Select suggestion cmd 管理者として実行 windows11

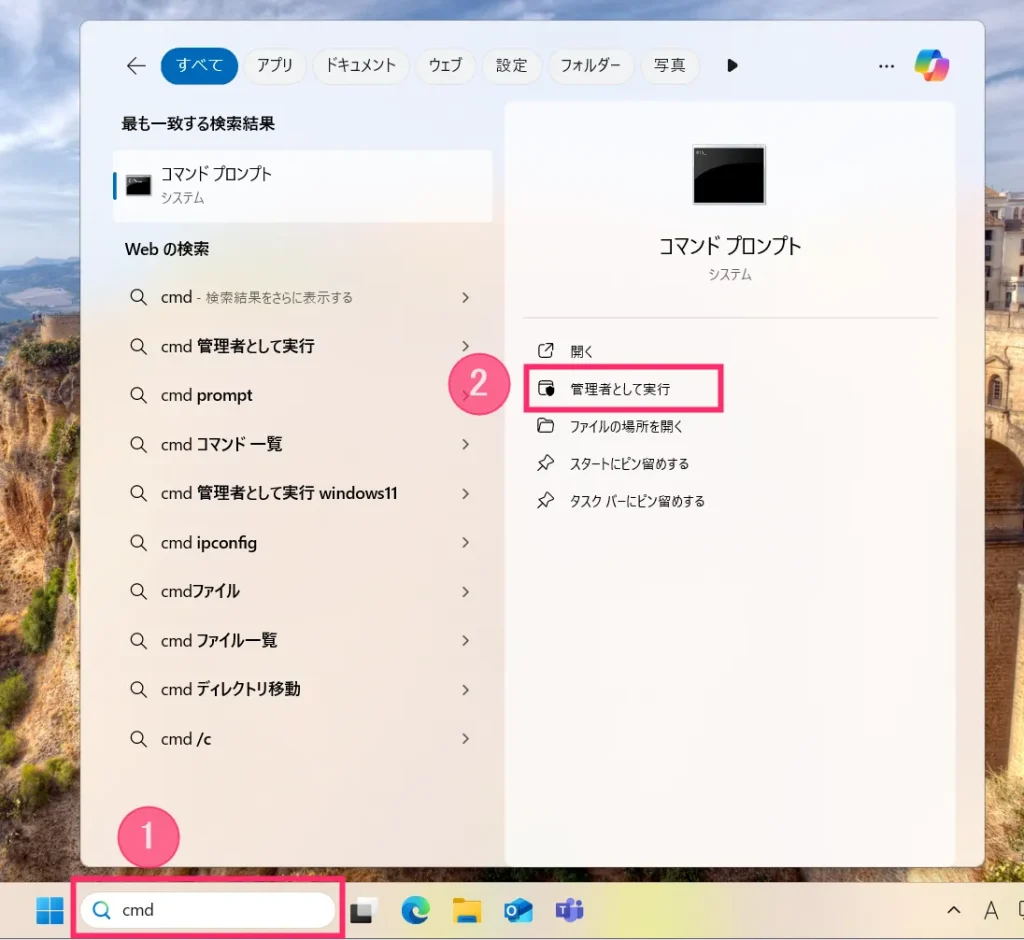click(x=302, y=493)
